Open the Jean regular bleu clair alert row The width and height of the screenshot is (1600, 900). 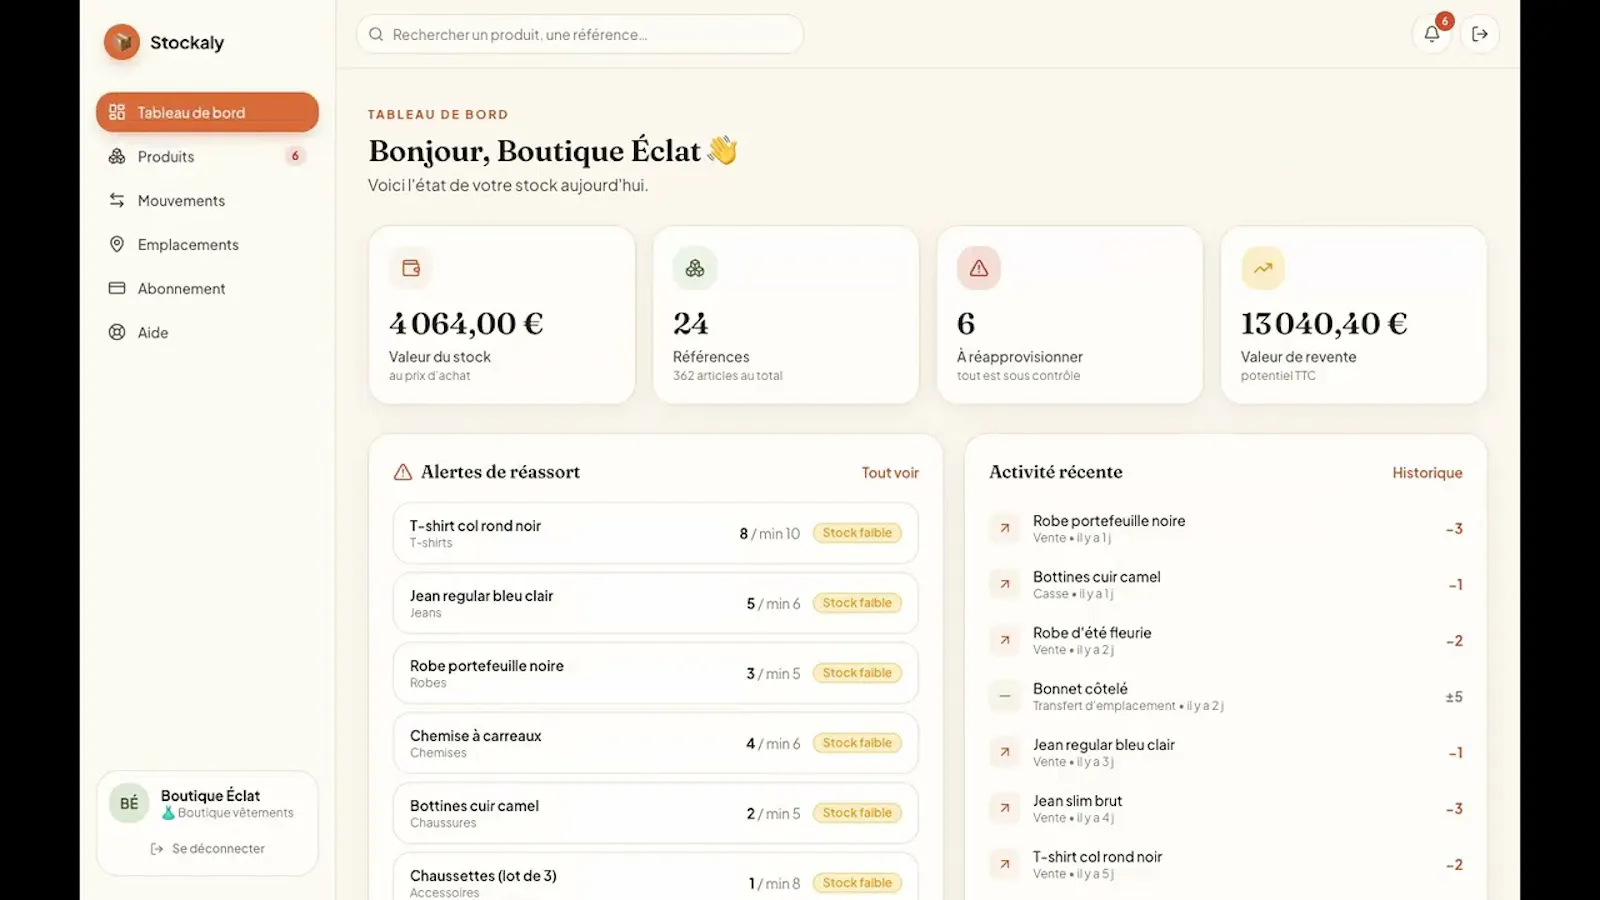tap(656, 603)
